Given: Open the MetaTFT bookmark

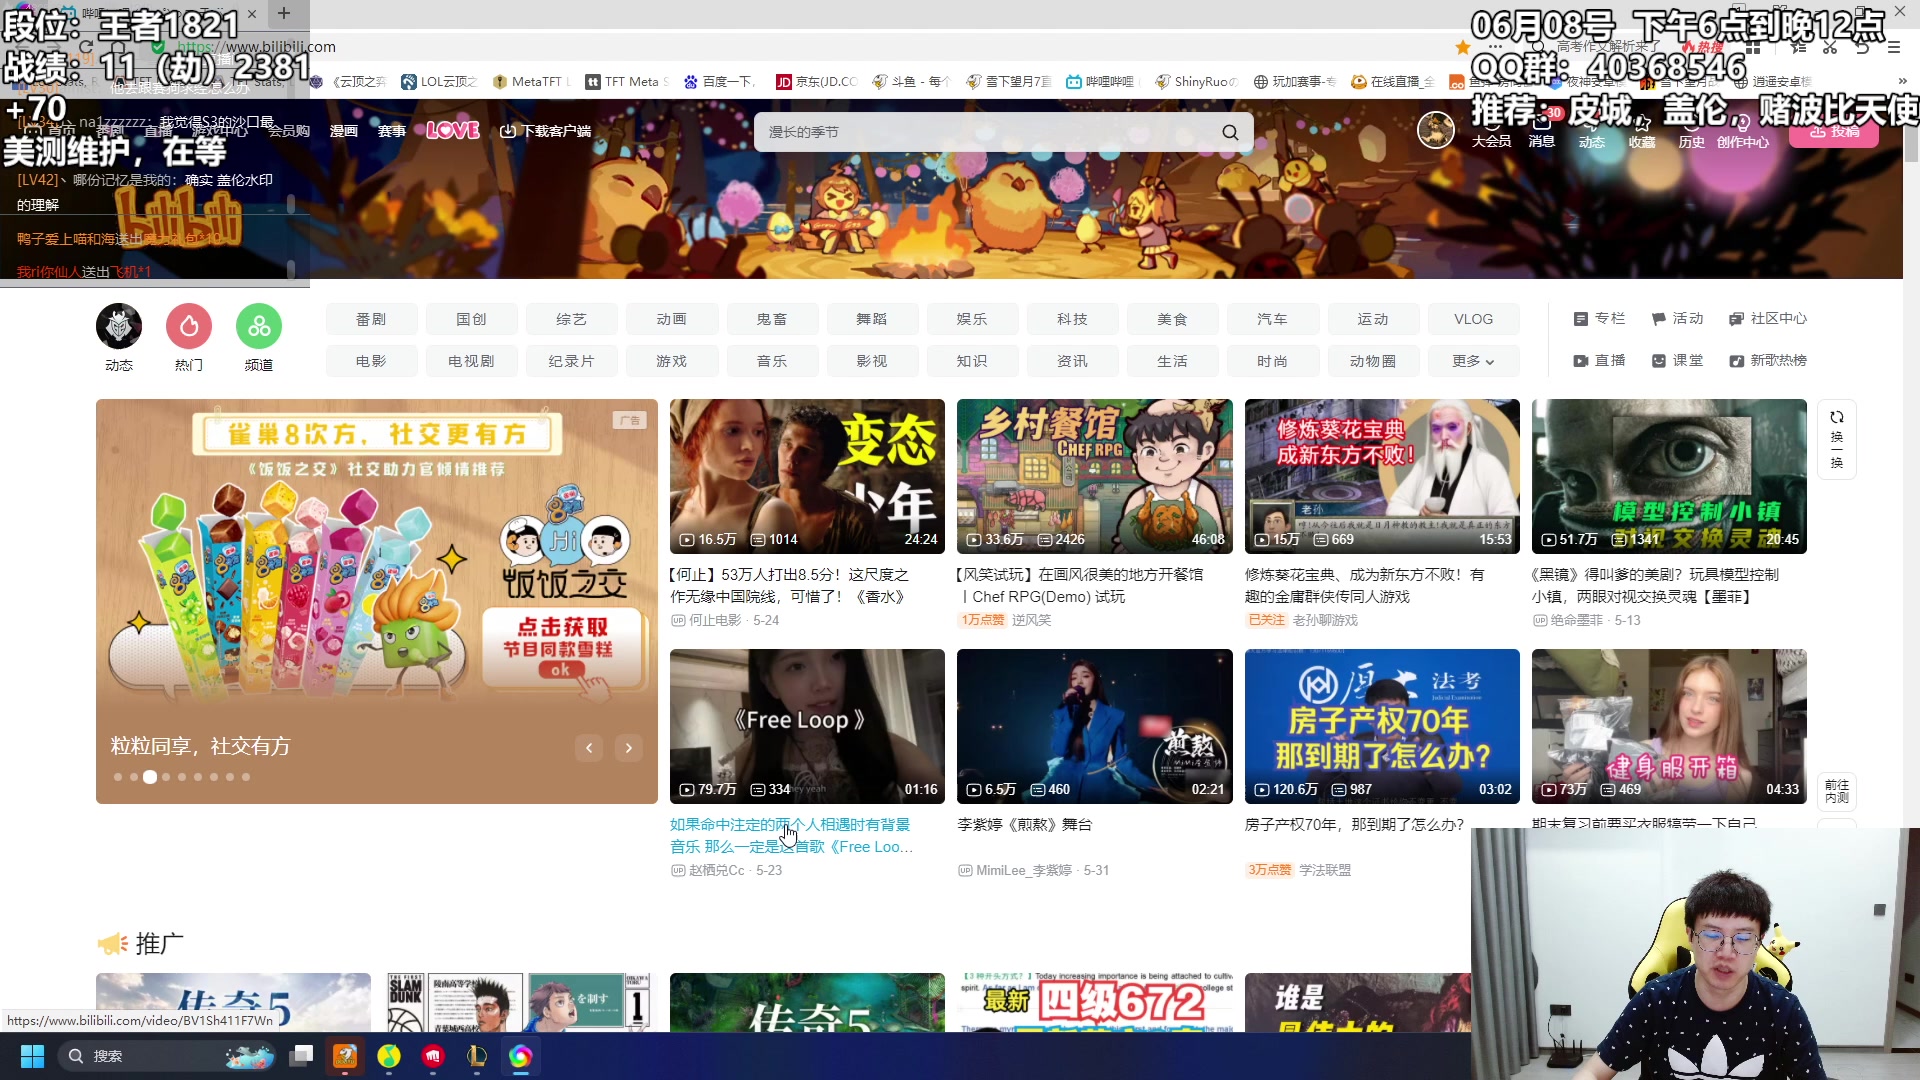Looking at the screenshot, I should point(532,82).
